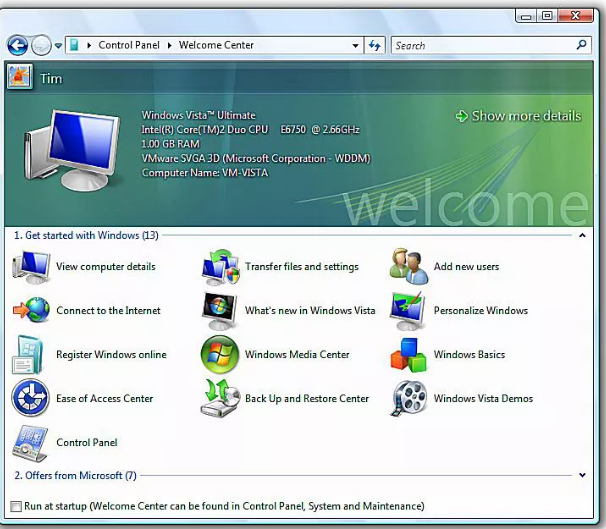Open the Personalize Windows icon
Screen dimensions: 606x529
click(x=408, y=311)
